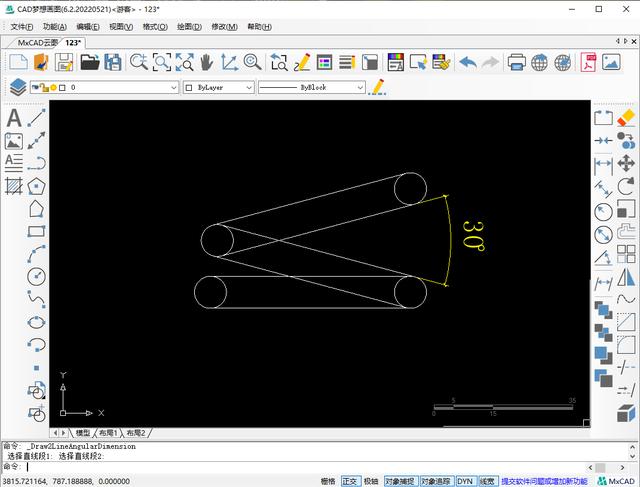Select the Arc tool
640x487 pixels.
37,254
